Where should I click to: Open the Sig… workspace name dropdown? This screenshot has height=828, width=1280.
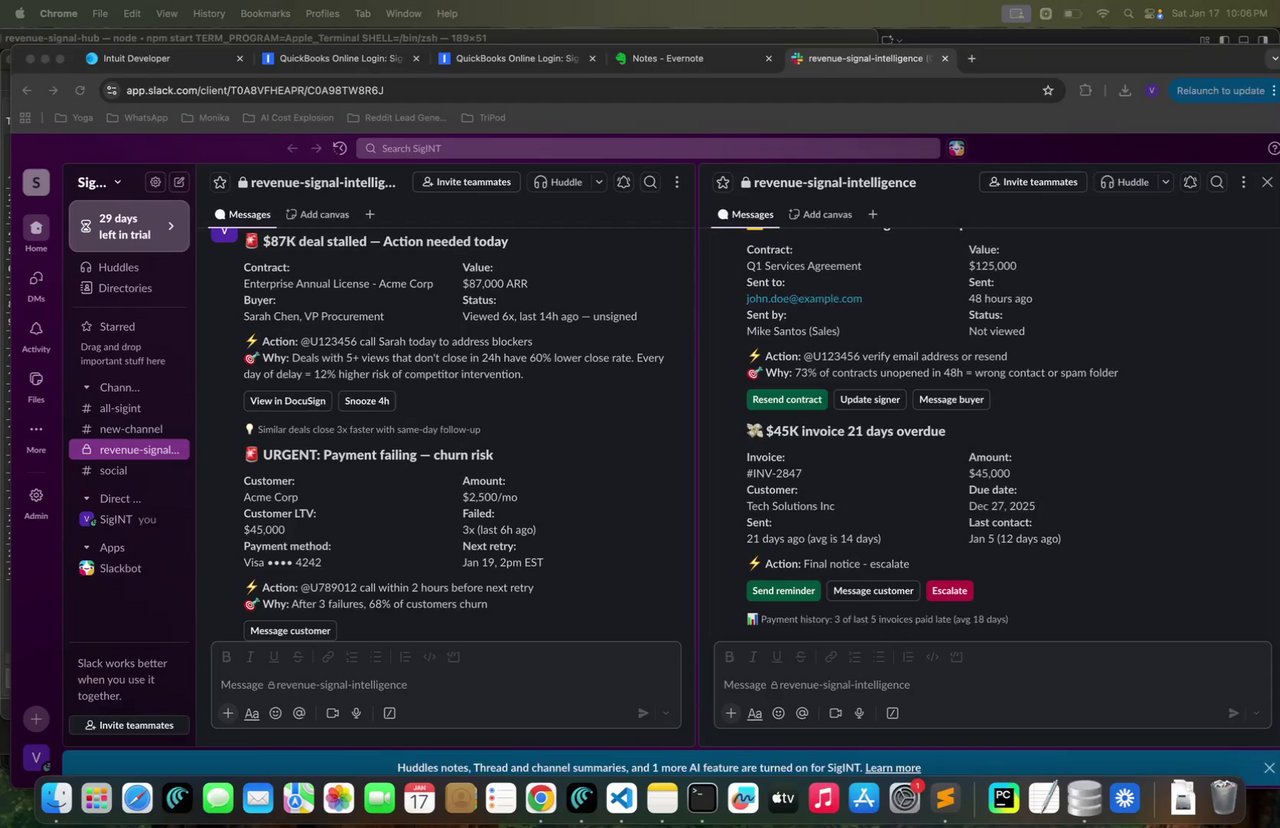point(100,182)
